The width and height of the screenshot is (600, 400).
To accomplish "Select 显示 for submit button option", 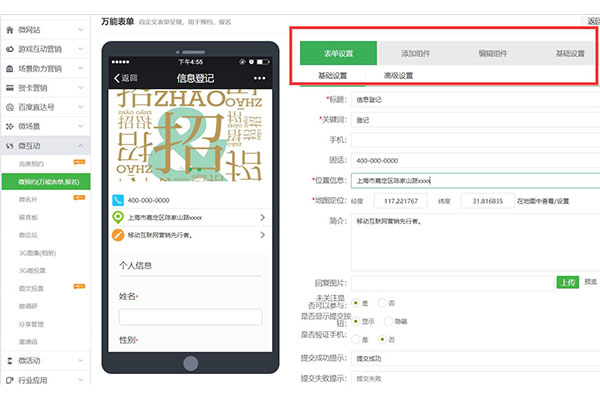I will pos(355,321).
